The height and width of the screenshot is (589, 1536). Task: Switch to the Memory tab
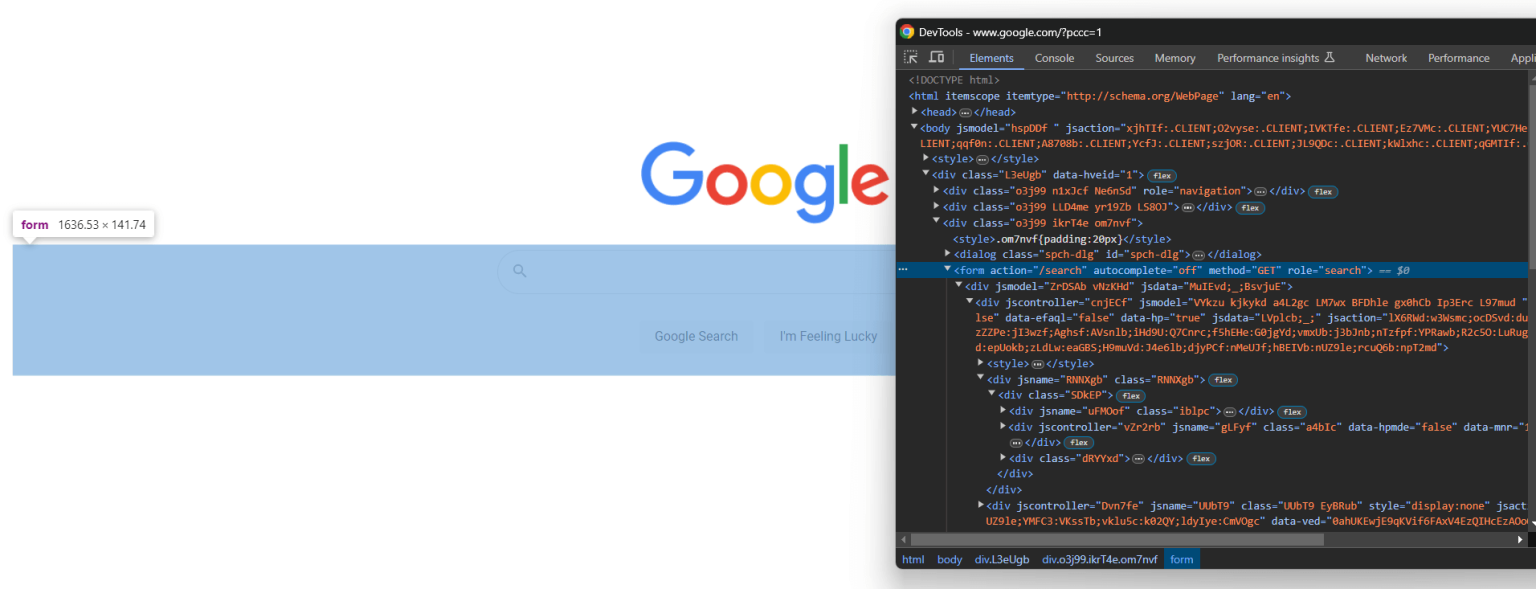pos(1174,58)
